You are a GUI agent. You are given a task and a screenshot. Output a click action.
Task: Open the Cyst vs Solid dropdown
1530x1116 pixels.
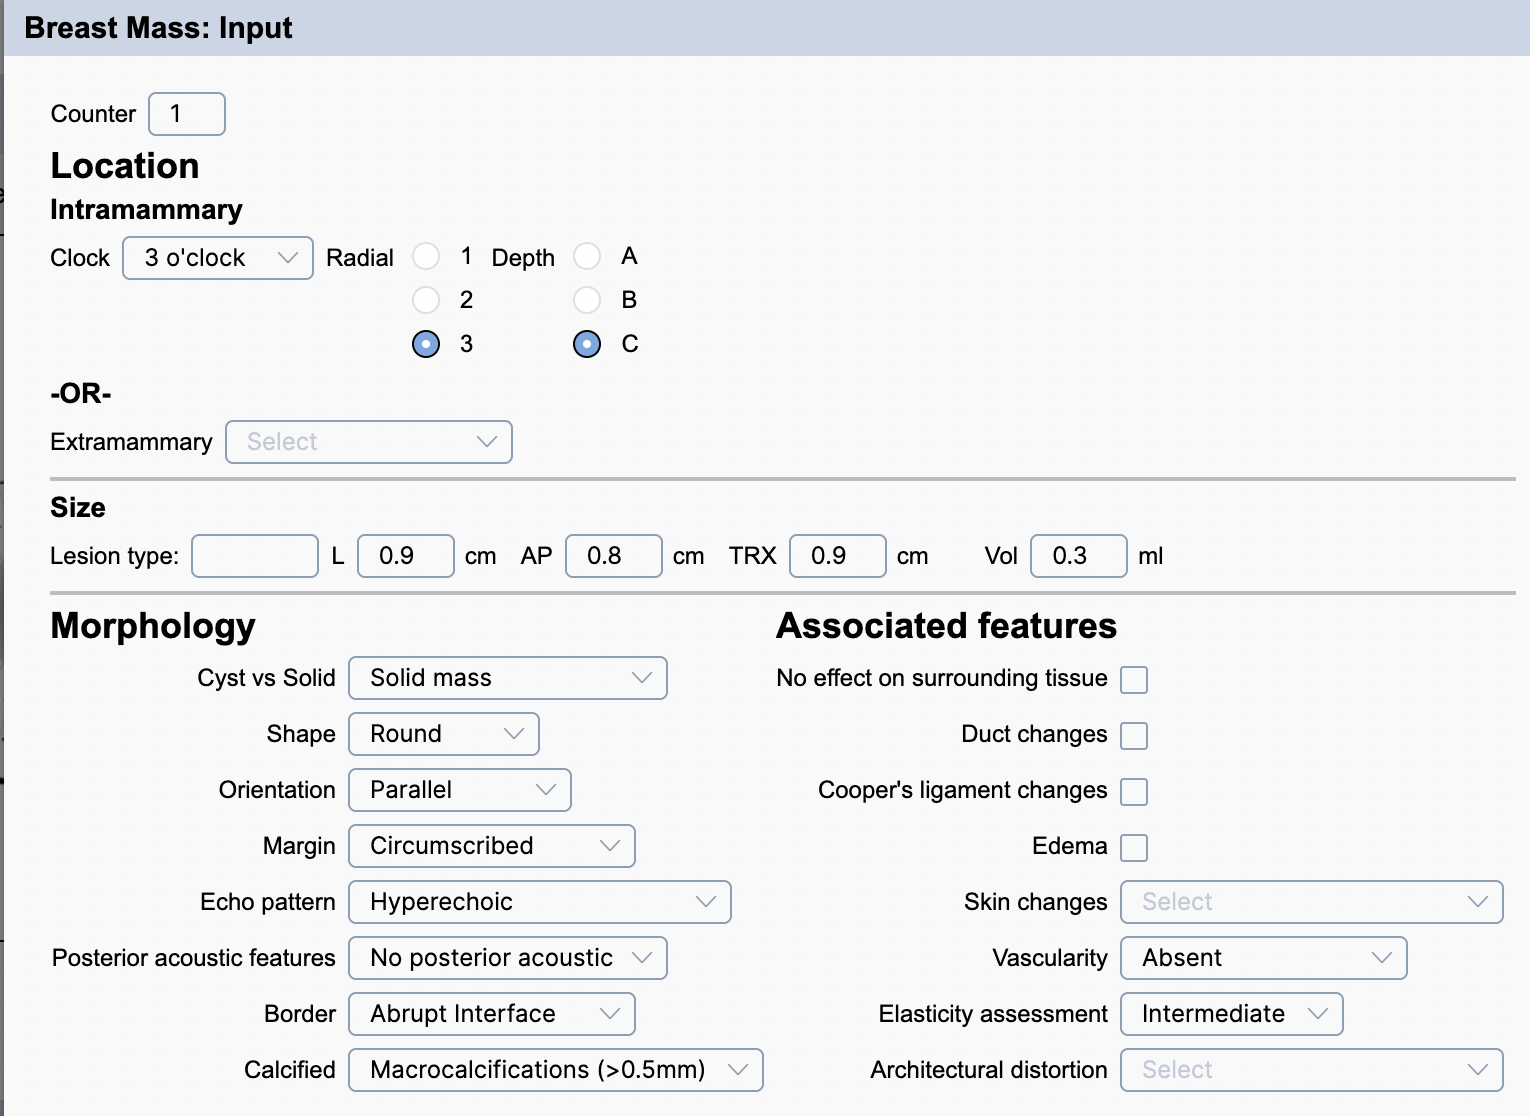click(507, 678)
